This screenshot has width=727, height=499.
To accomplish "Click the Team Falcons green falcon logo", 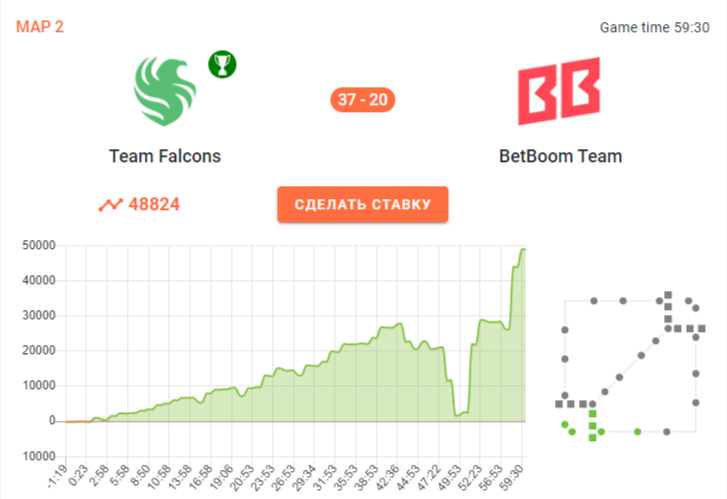I will point(165,91).
